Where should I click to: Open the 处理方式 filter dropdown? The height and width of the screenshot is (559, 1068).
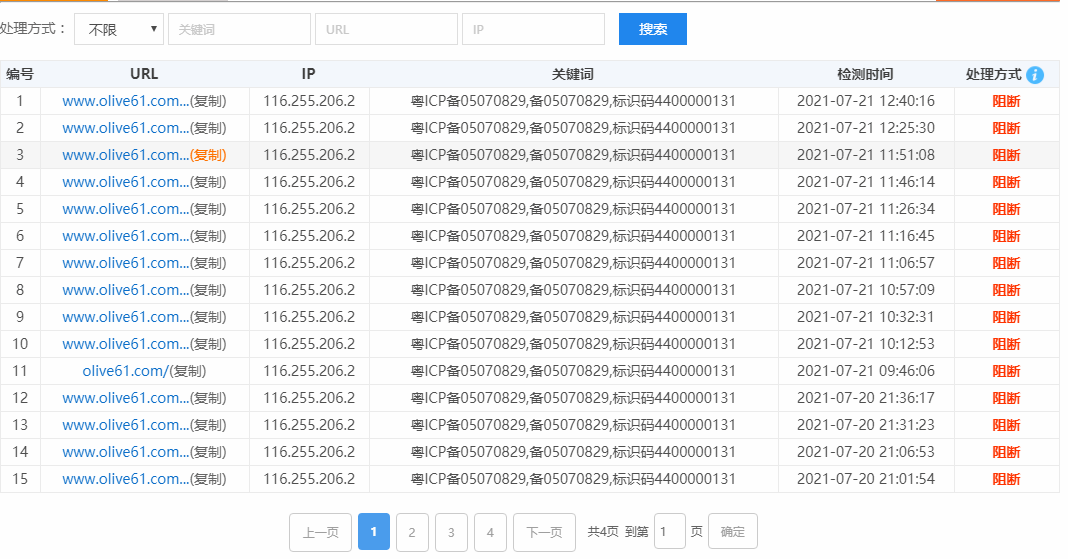[x=119, y=29]
